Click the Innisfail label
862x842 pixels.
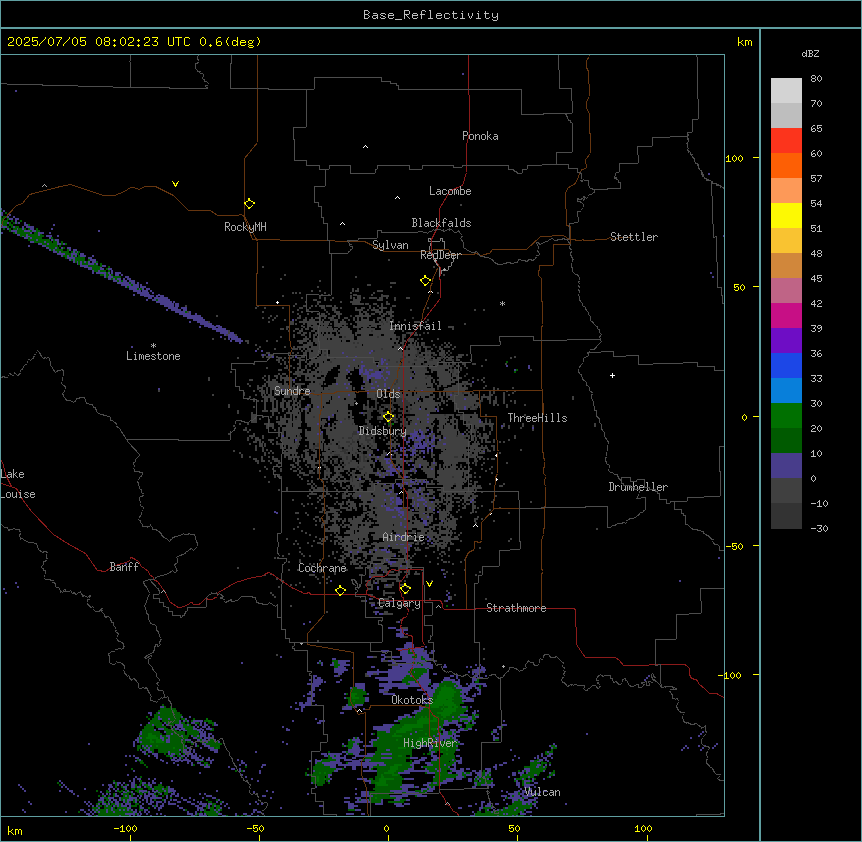pyautogui.click(x=415, y=326)
